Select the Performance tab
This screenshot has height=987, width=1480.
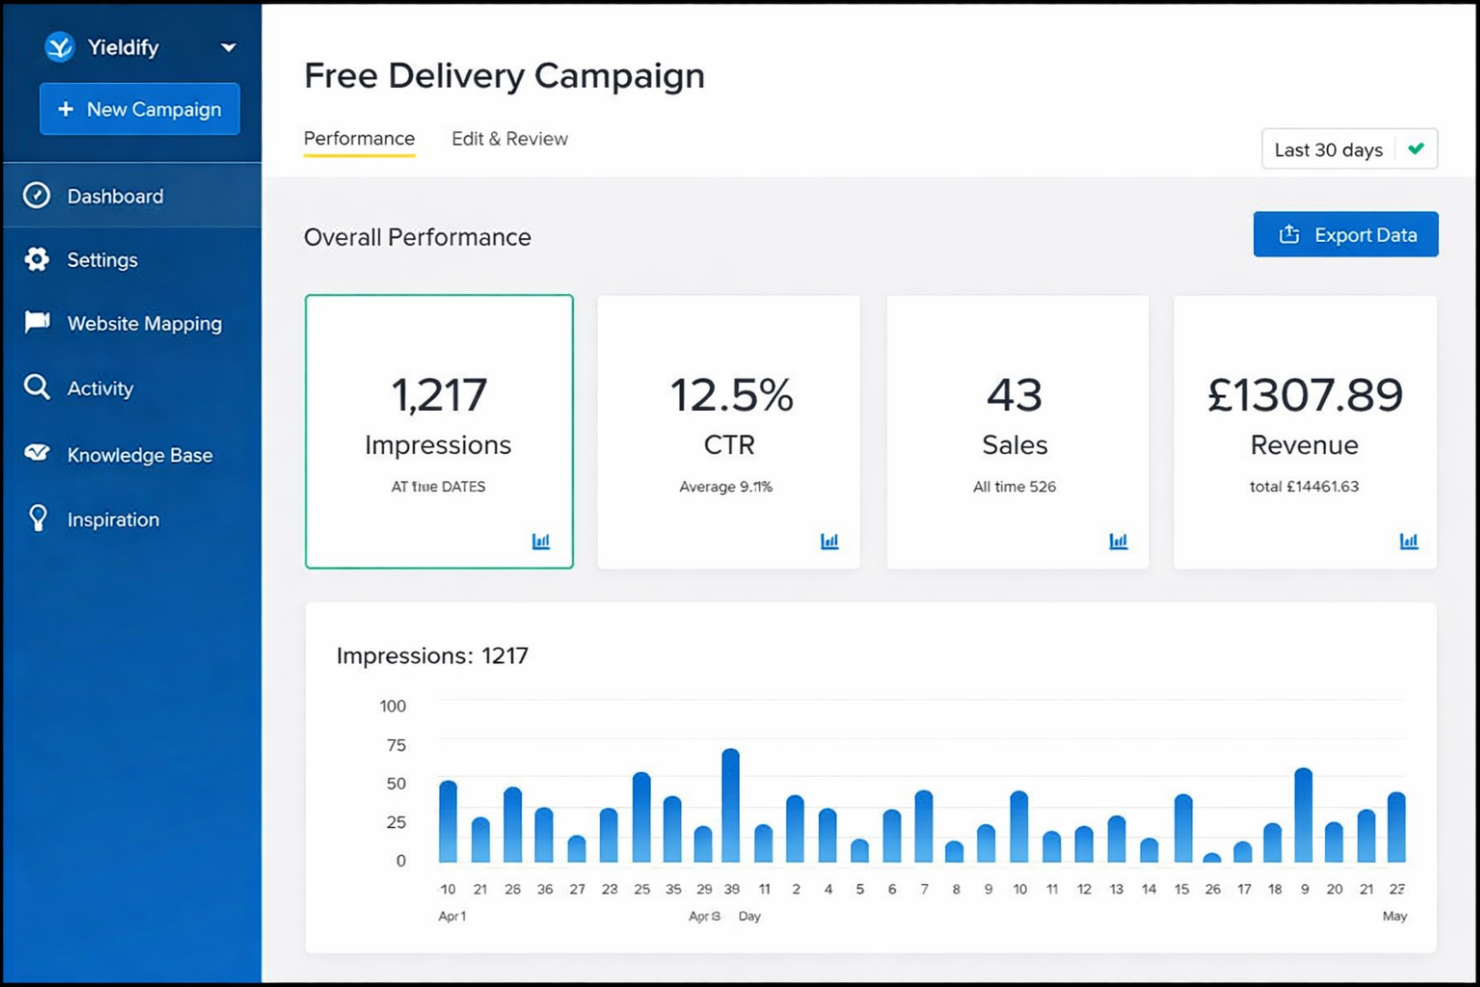click(359, 138)
